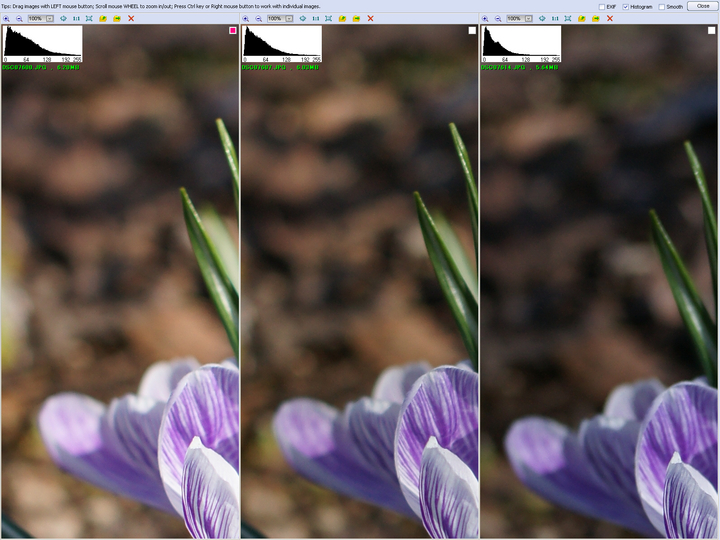
Task: Click the yellow edit-folder icon for DSC07600.JPG
Action: pyautogui.click(x=103, y=18)
